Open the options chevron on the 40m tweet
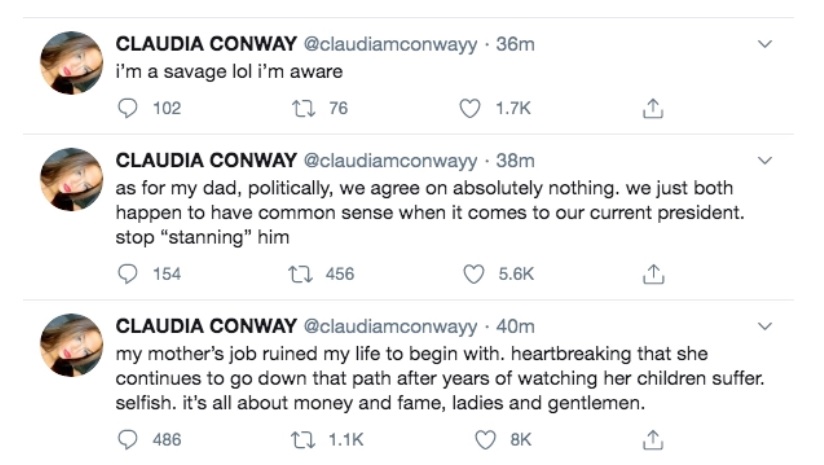The image size is (824, 465). pos(766,326)
